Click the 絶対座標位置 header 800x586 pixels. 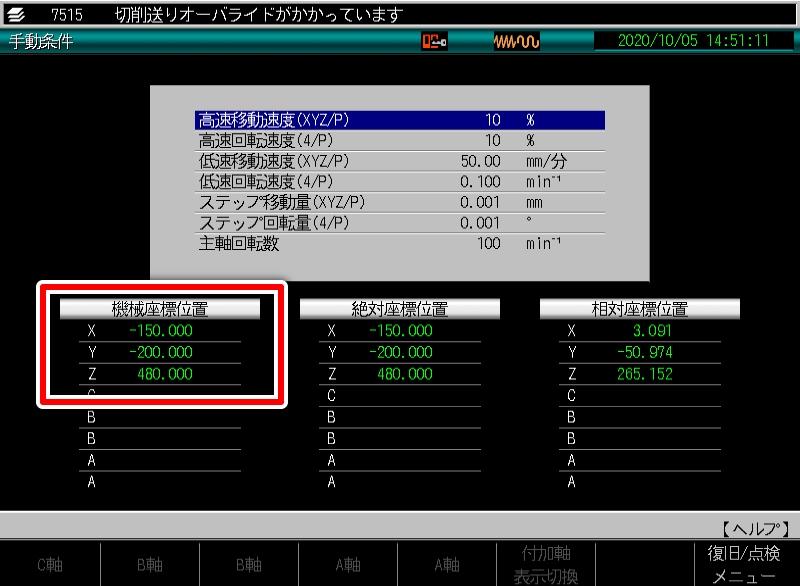[x=400, y=309]
